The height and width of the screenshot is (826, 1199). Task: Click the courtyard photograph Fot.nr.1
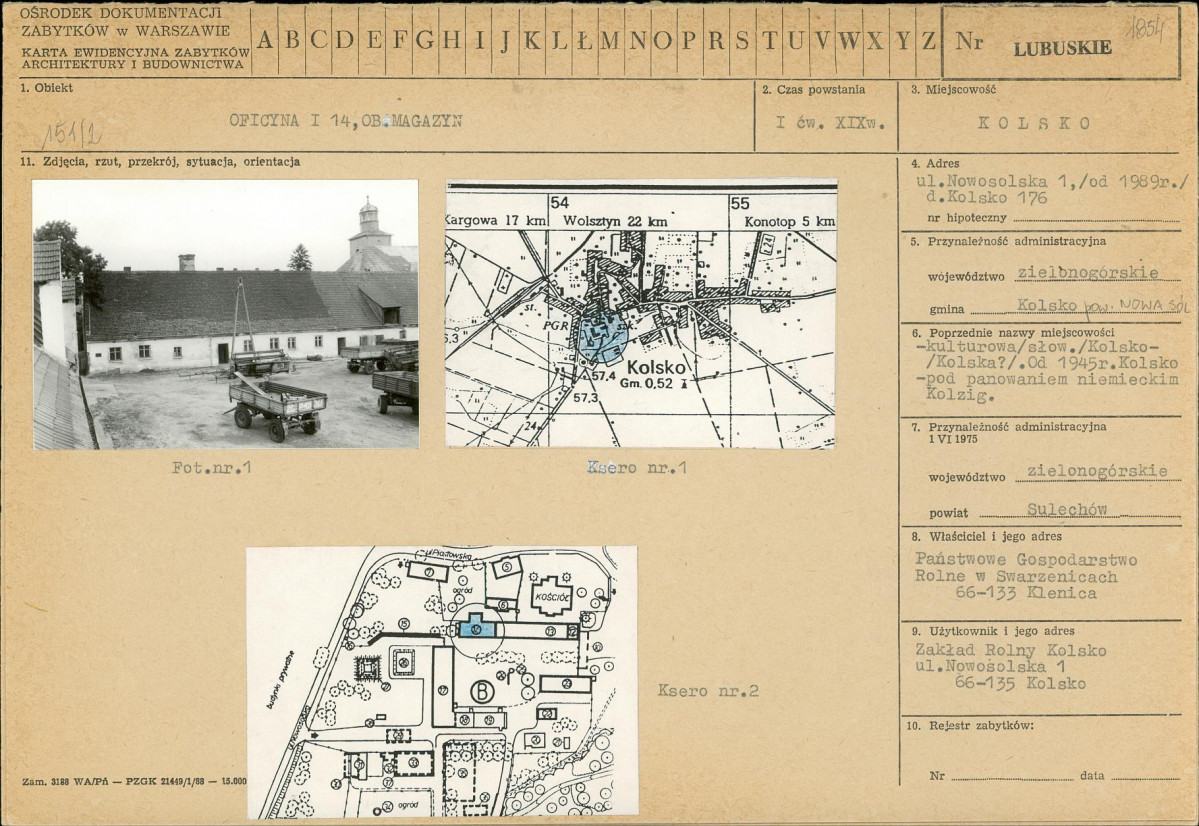[x=225, y=314]
